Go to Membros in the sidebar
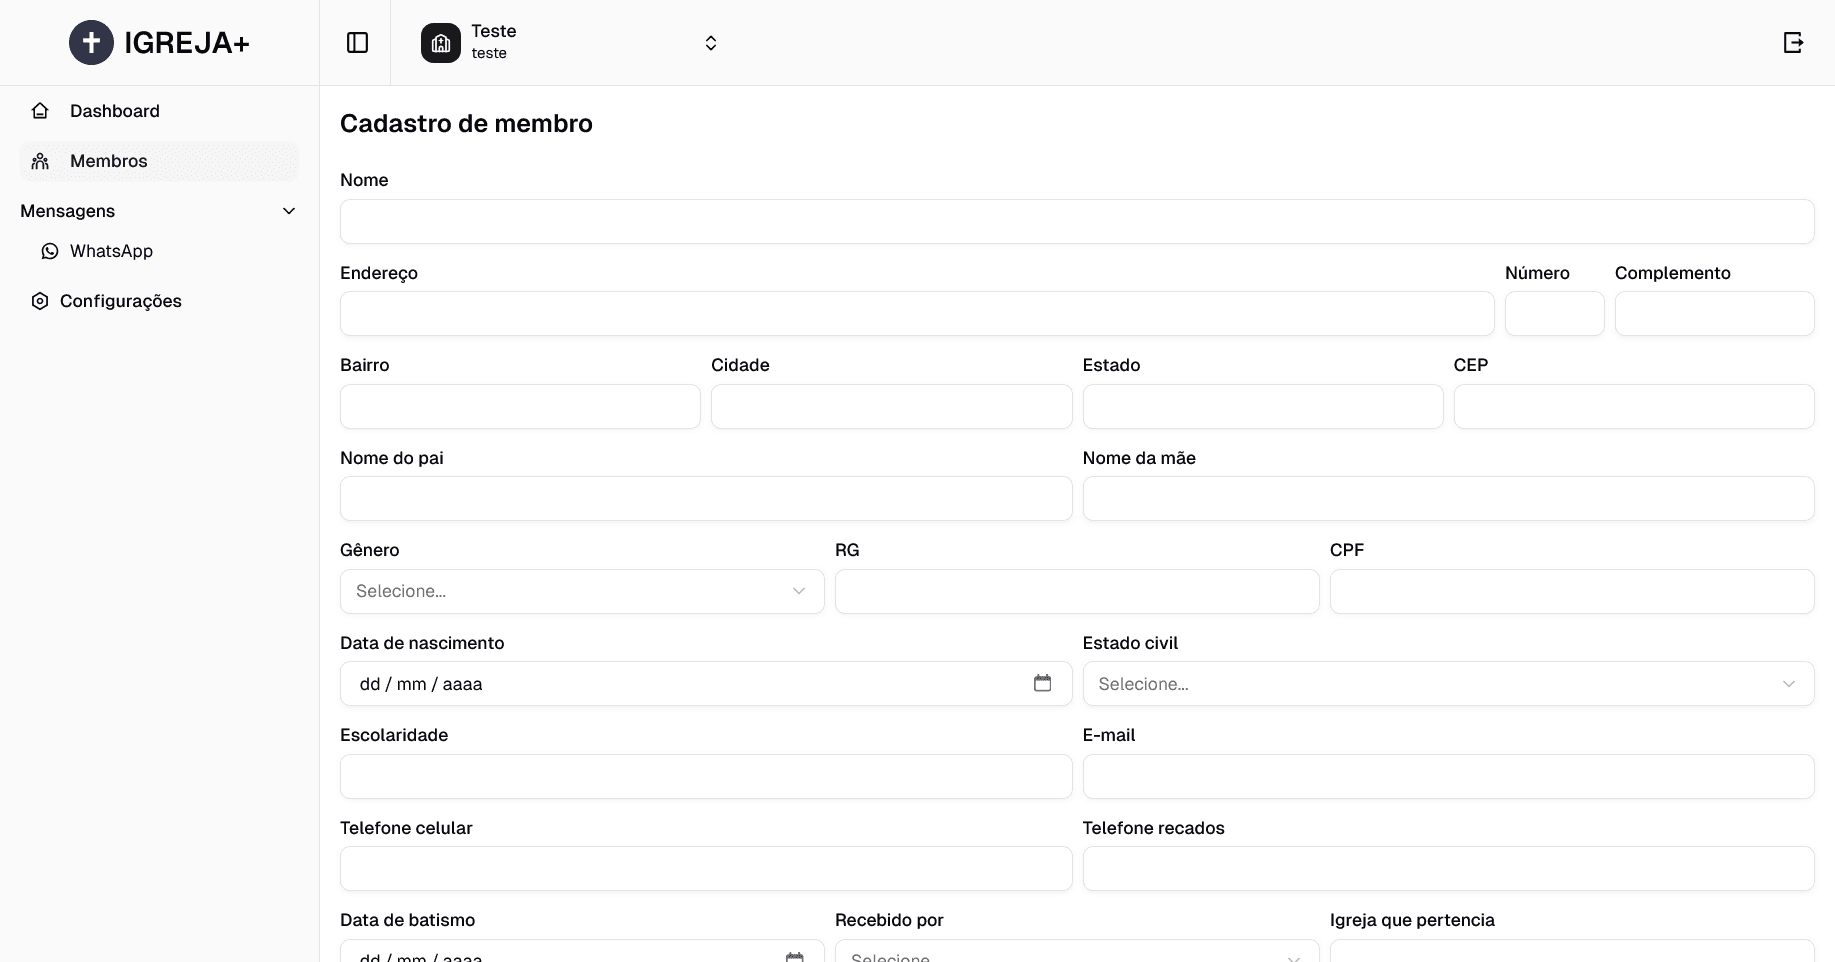Image resolution: width=1835 pixels, height=962 pixels. pos(109,161)
